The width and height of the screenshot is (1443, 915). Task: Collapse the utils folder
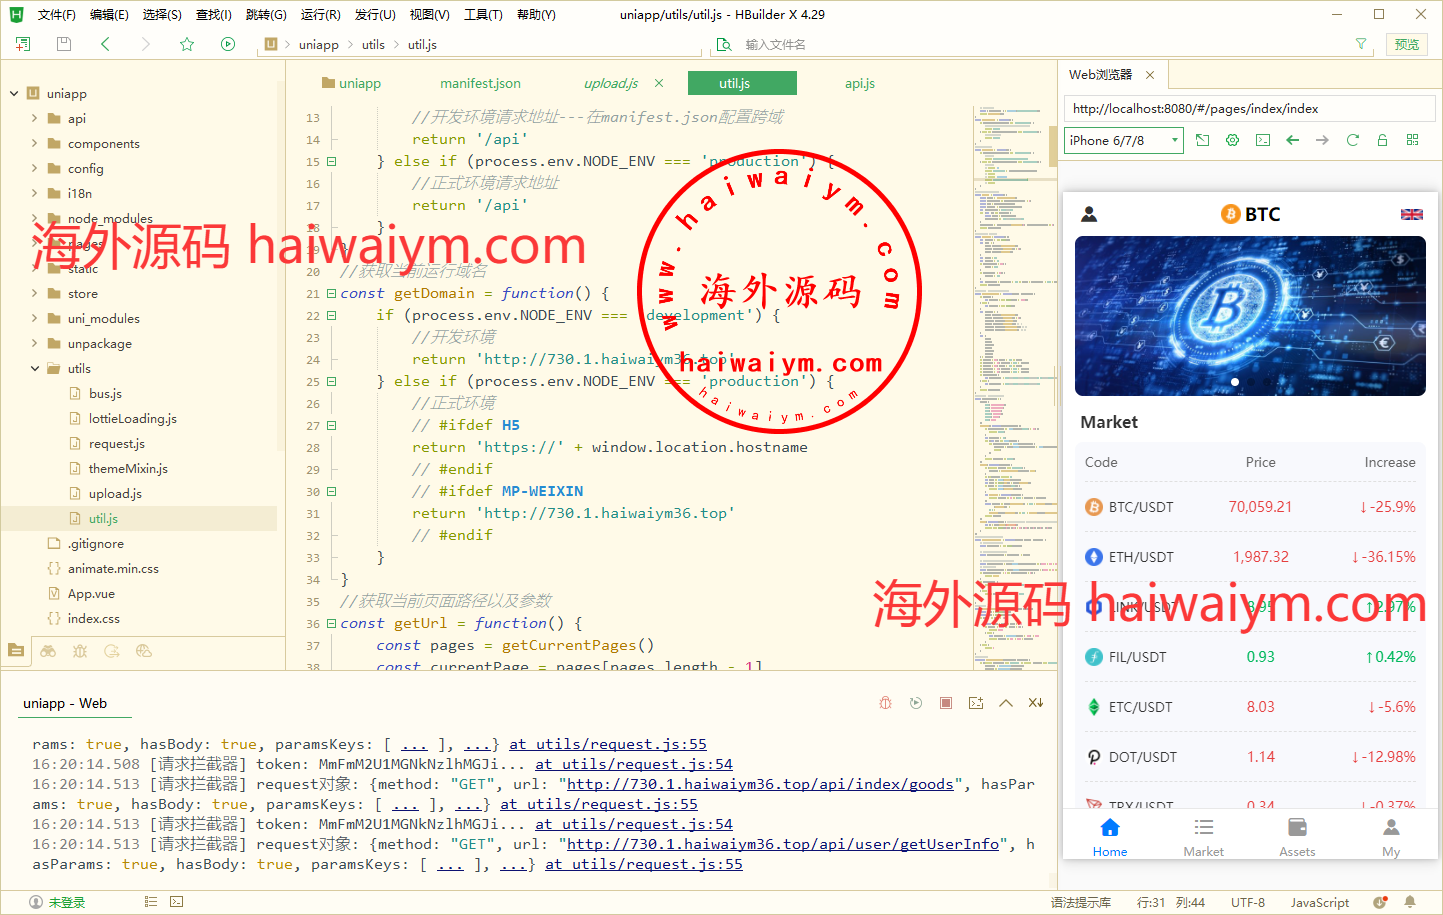tap(35, 368)
